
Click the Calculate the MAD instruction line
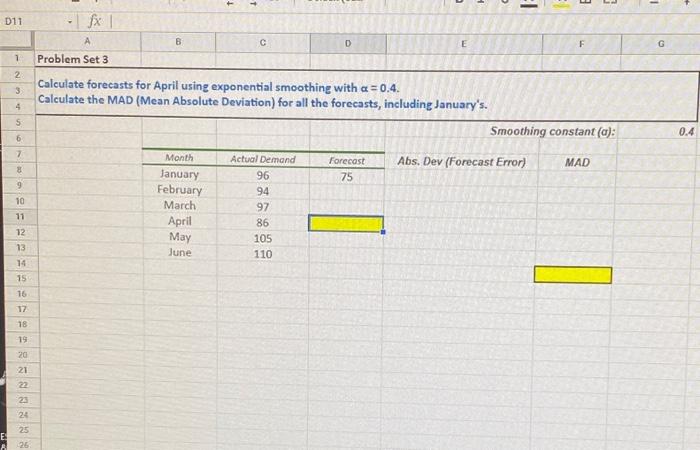[262, 102]
